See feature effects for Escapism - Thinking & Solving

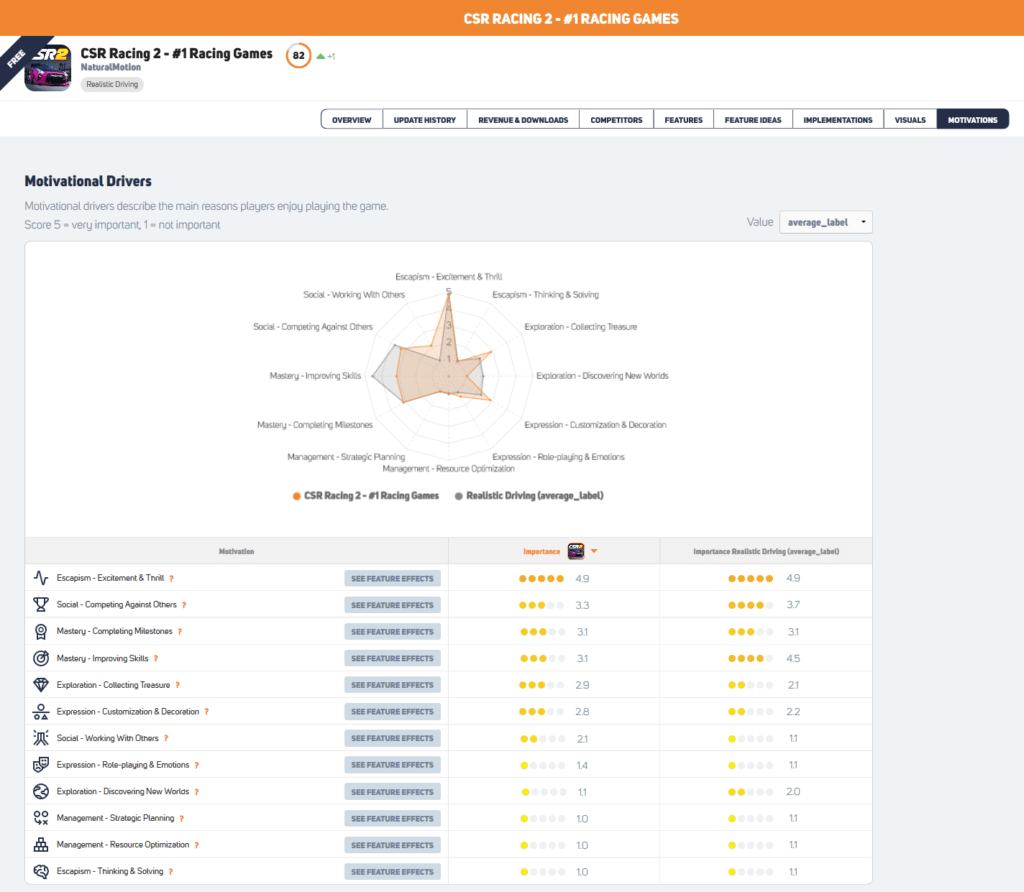click(x=392, y=872)
